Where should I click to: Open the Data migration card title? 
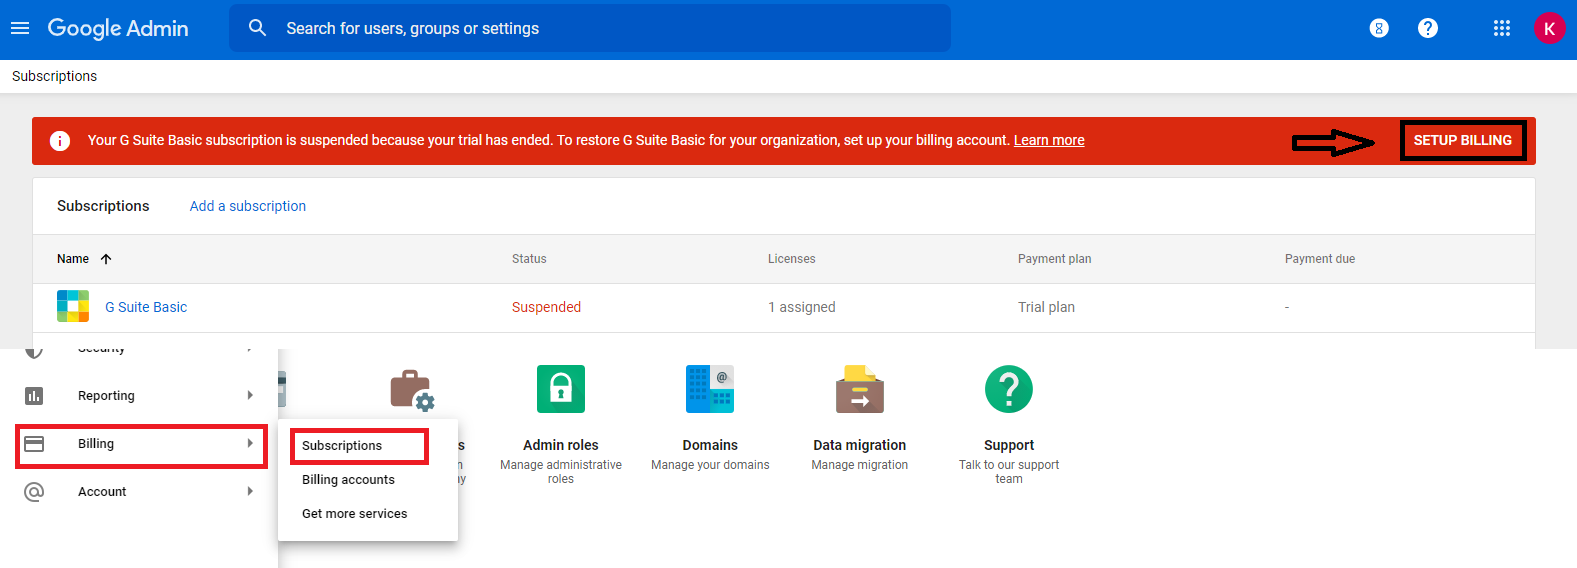860,445
